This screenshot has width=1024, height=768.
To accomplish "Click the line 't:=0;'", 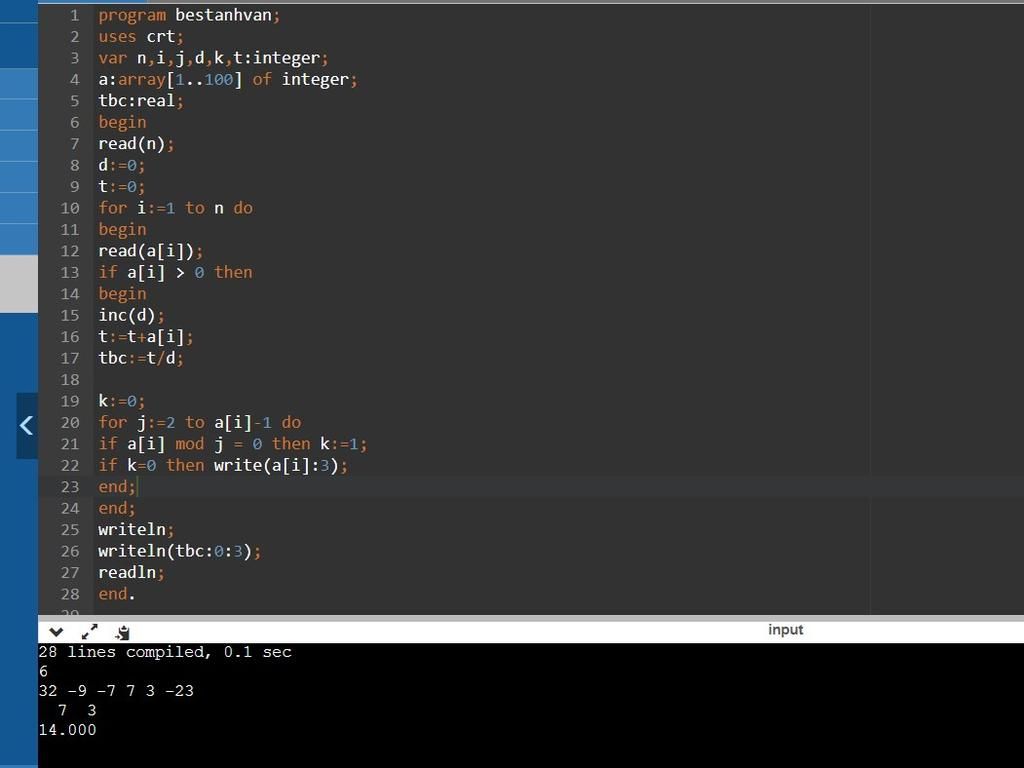I will [x=121, y=187].
